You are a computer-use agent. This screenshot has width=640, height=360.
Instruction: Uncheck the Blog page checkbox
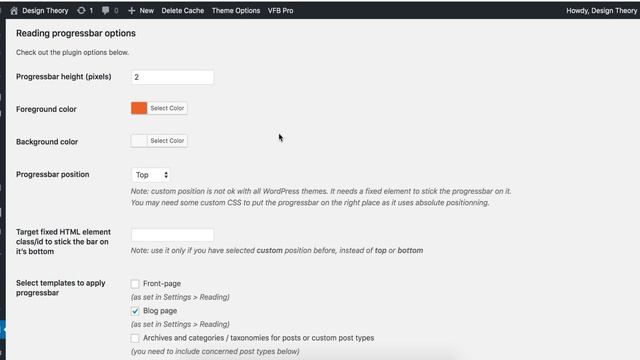135,311
